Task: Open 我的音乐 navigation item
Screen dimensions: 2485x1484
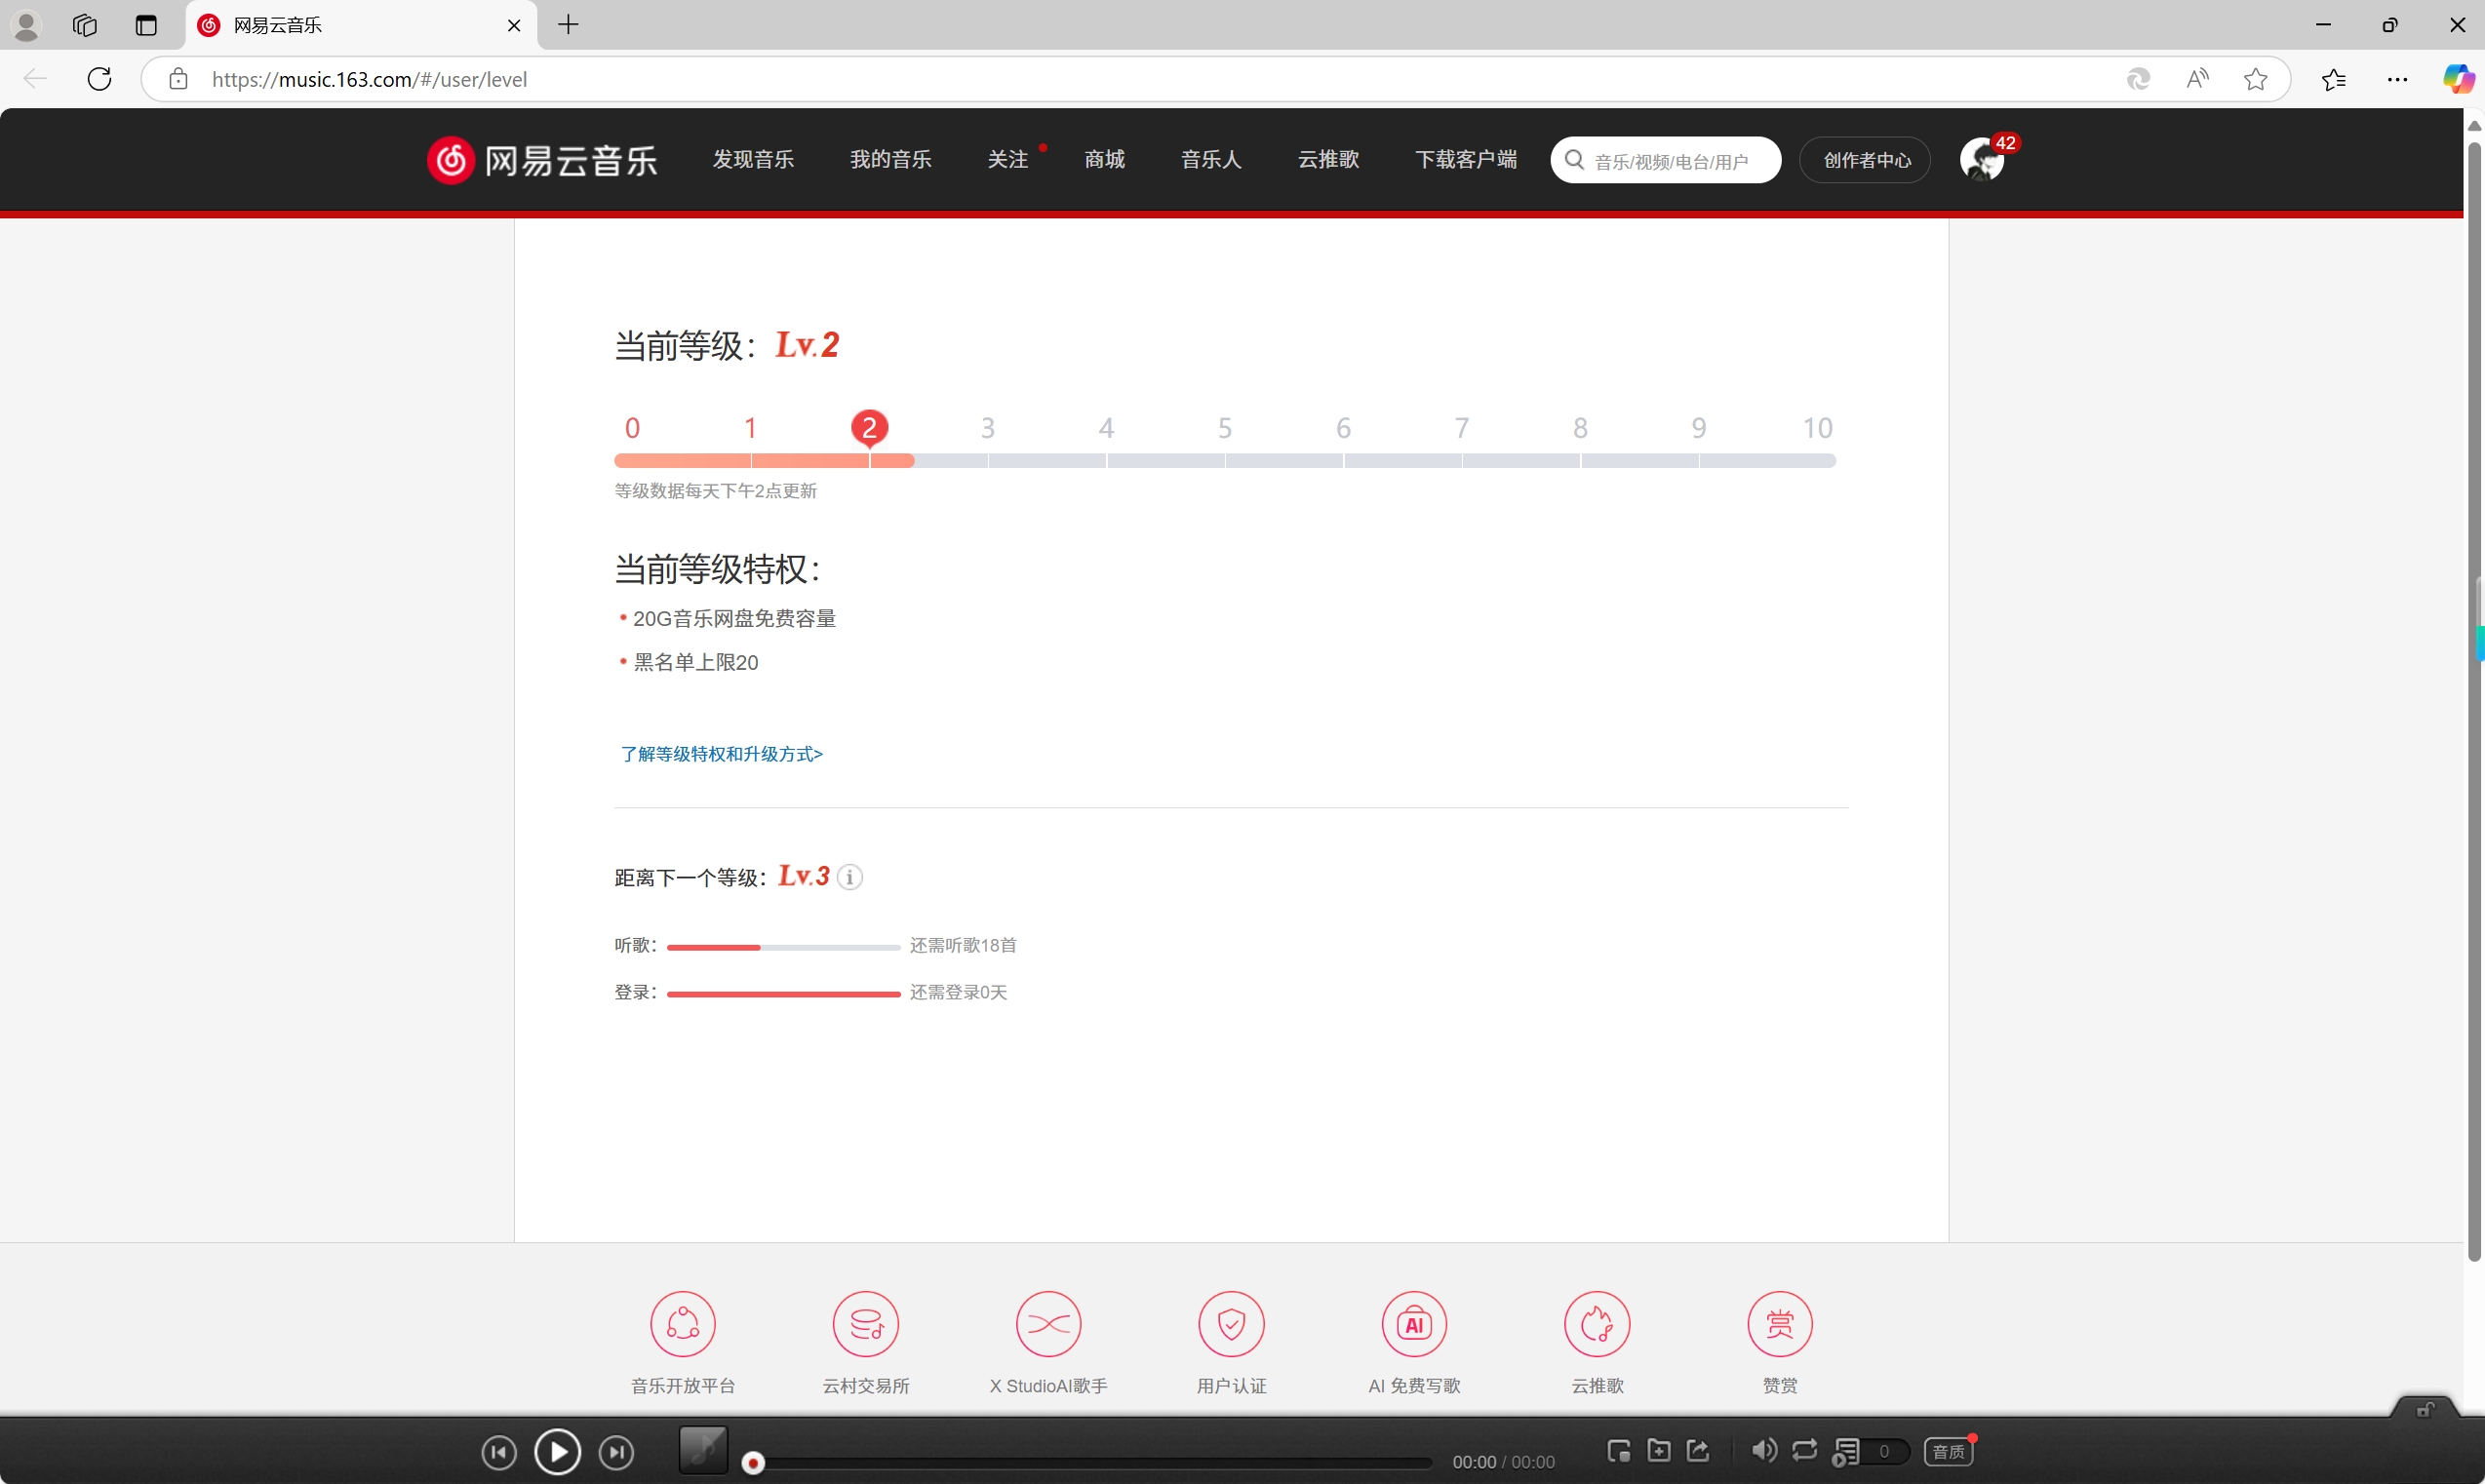Action: pyautogui.click(x=890, y=159)
